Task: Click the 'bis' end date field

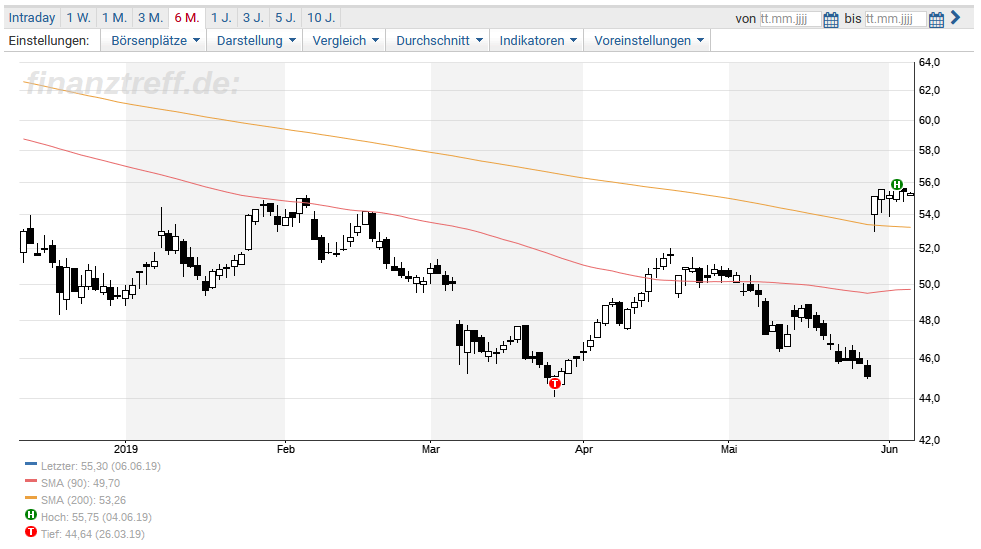Action: [x=895, y=19]
